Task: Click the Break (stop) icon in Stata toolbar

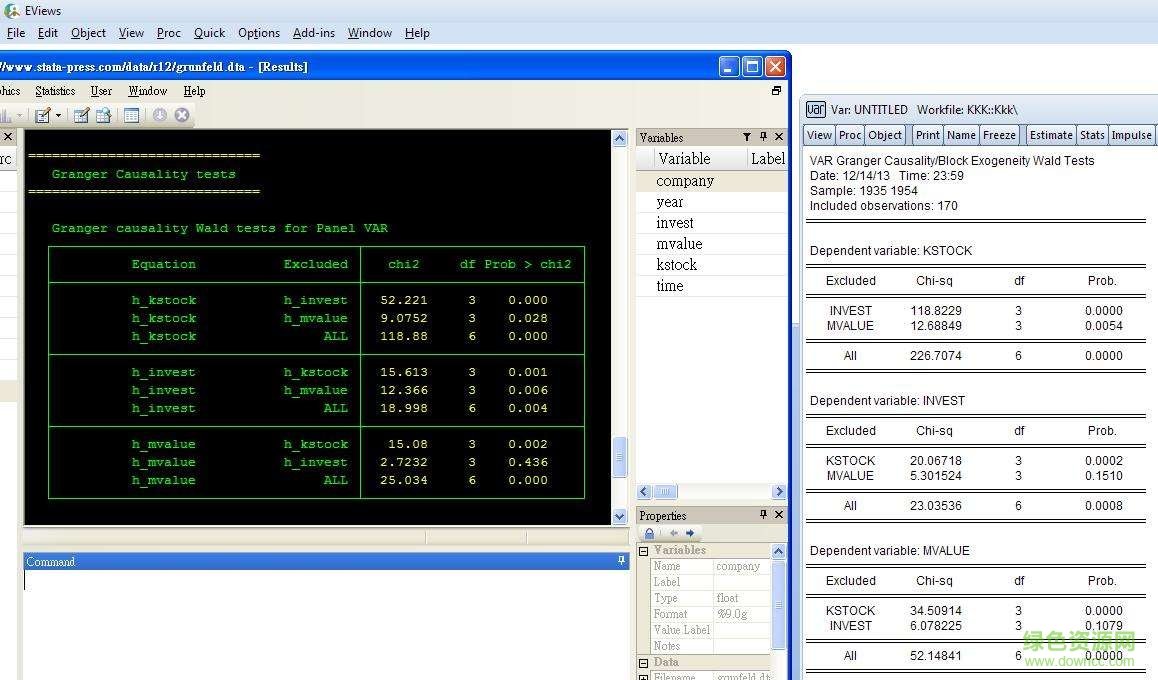Action: point(182,114)
